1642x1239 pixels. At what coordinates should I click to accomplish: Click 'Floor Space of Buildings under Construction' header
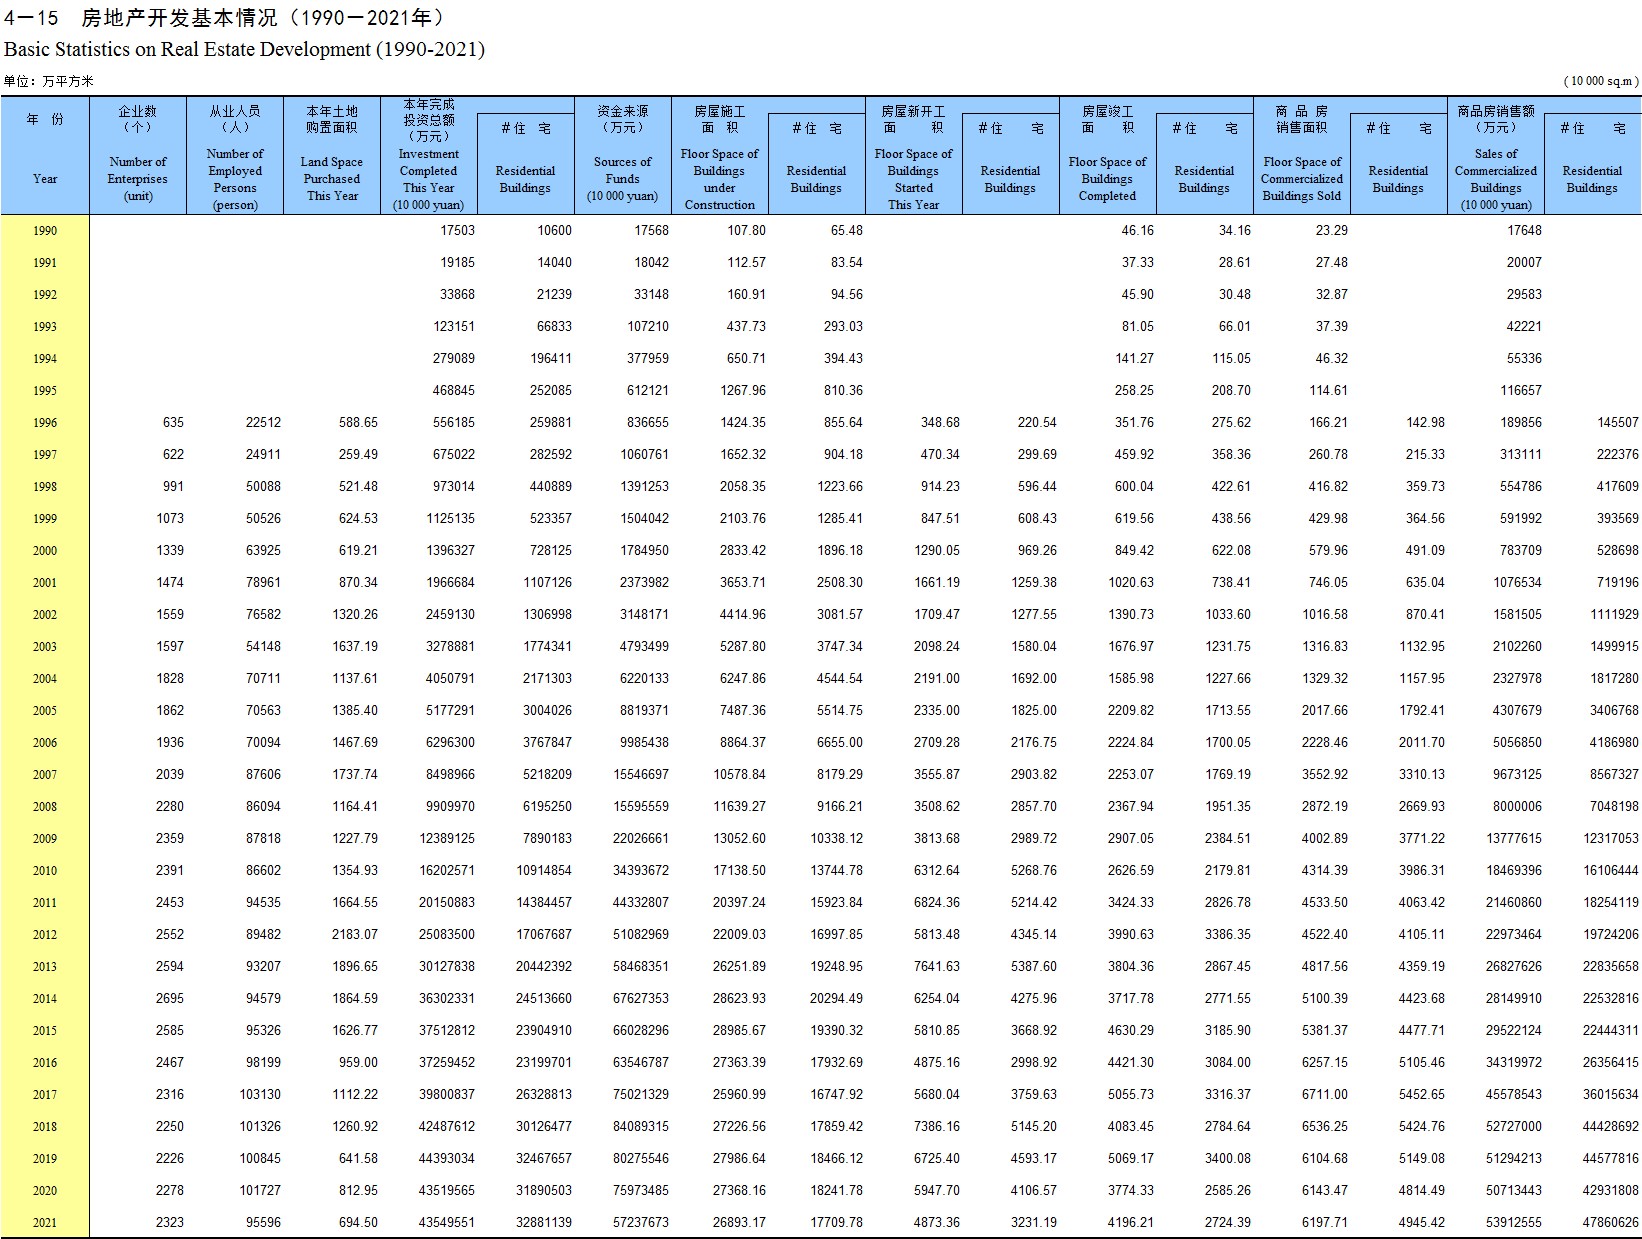720,179
